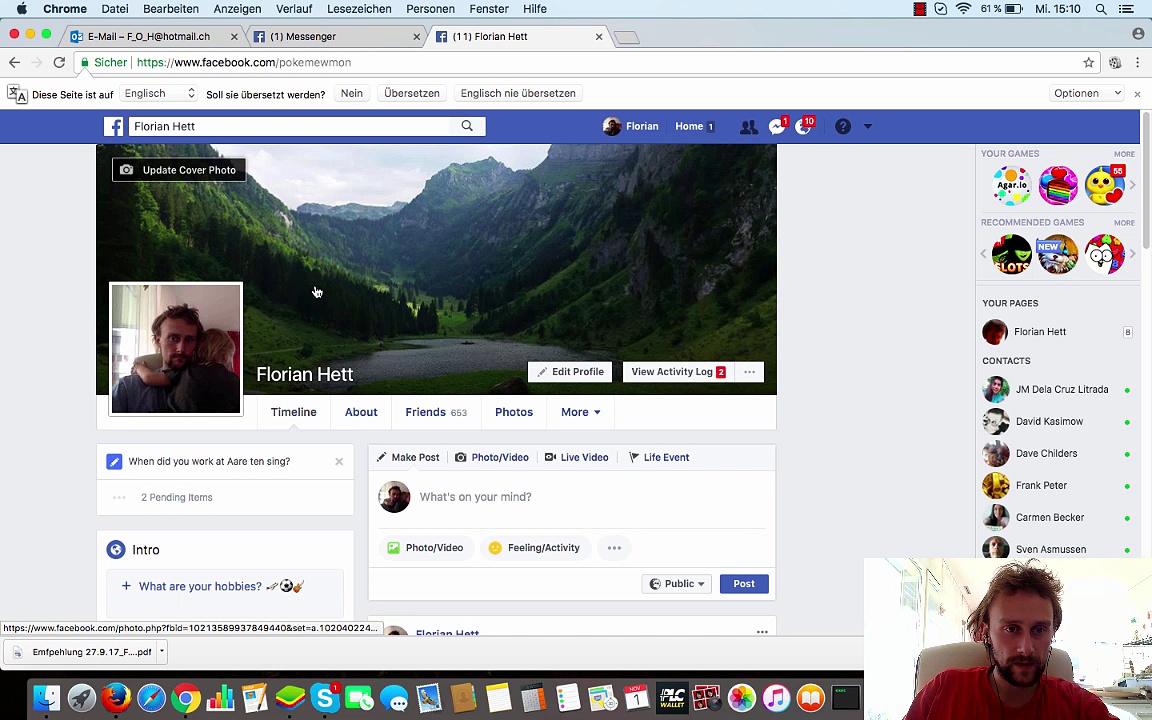Click the Feeling/Activity smiley button
This screenshot has height=720, width=1152.
tap(534, 548)
